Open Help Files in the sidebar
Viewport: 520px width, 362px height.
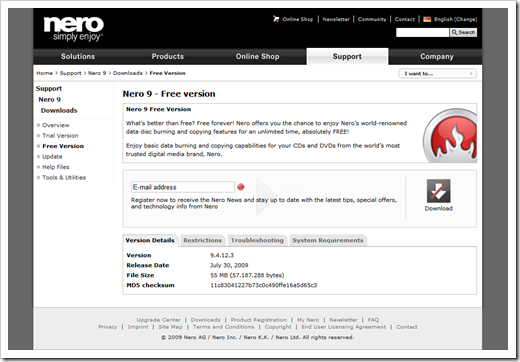click(56, 167)
